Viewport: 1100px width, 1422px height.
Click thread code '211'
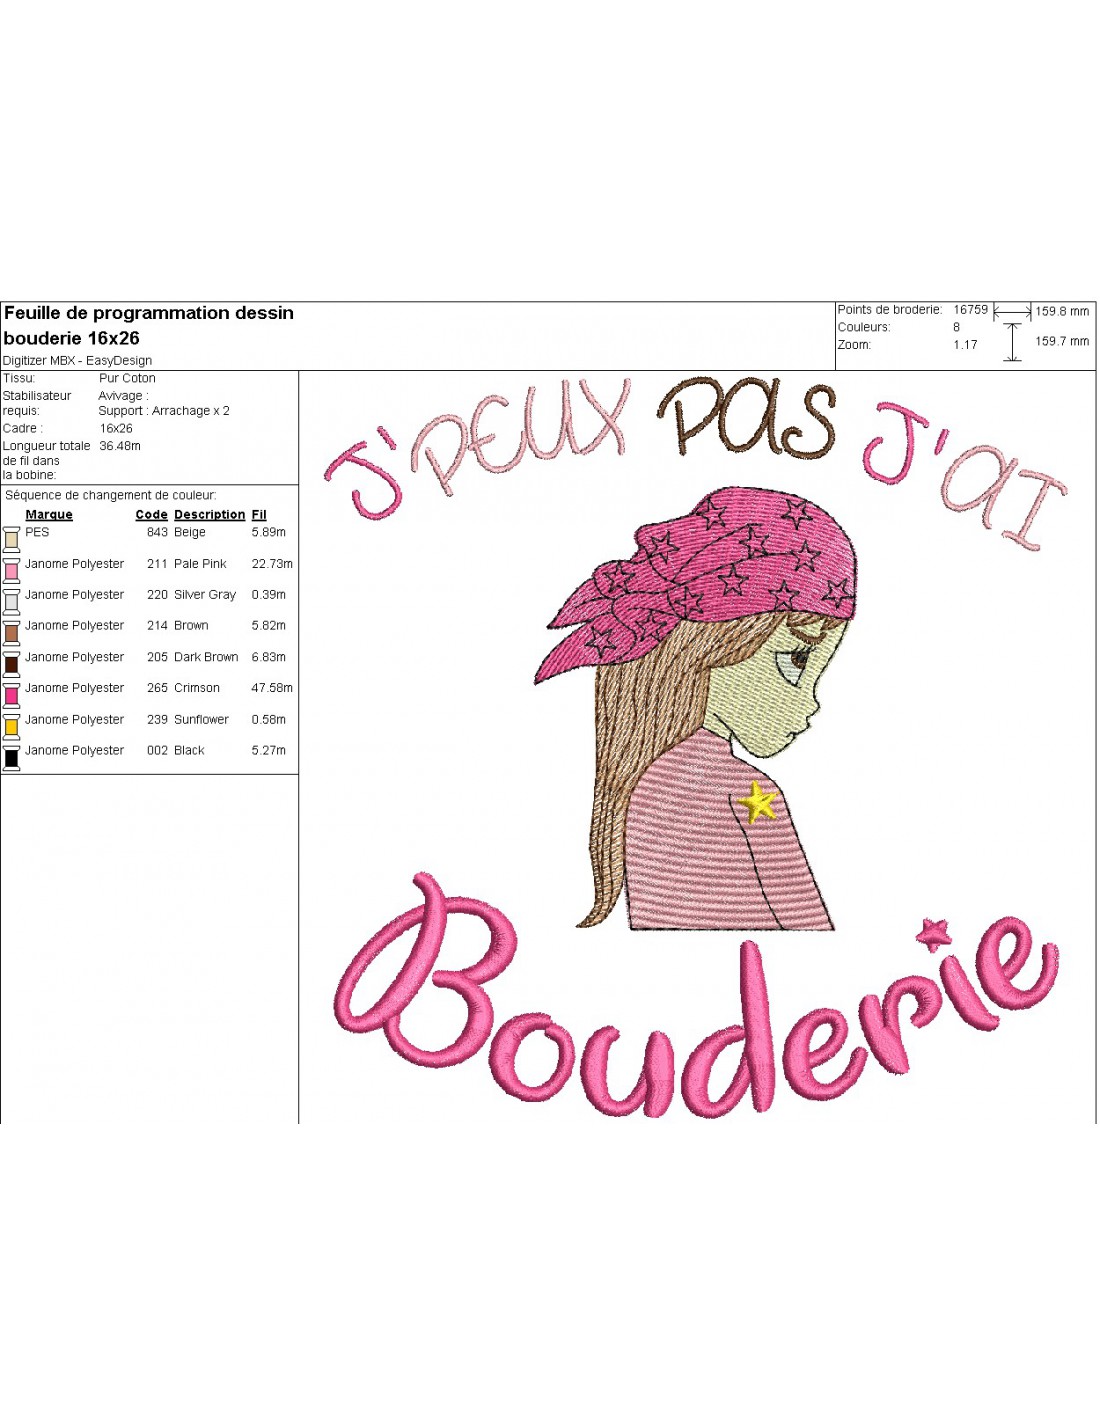(157, 564)
